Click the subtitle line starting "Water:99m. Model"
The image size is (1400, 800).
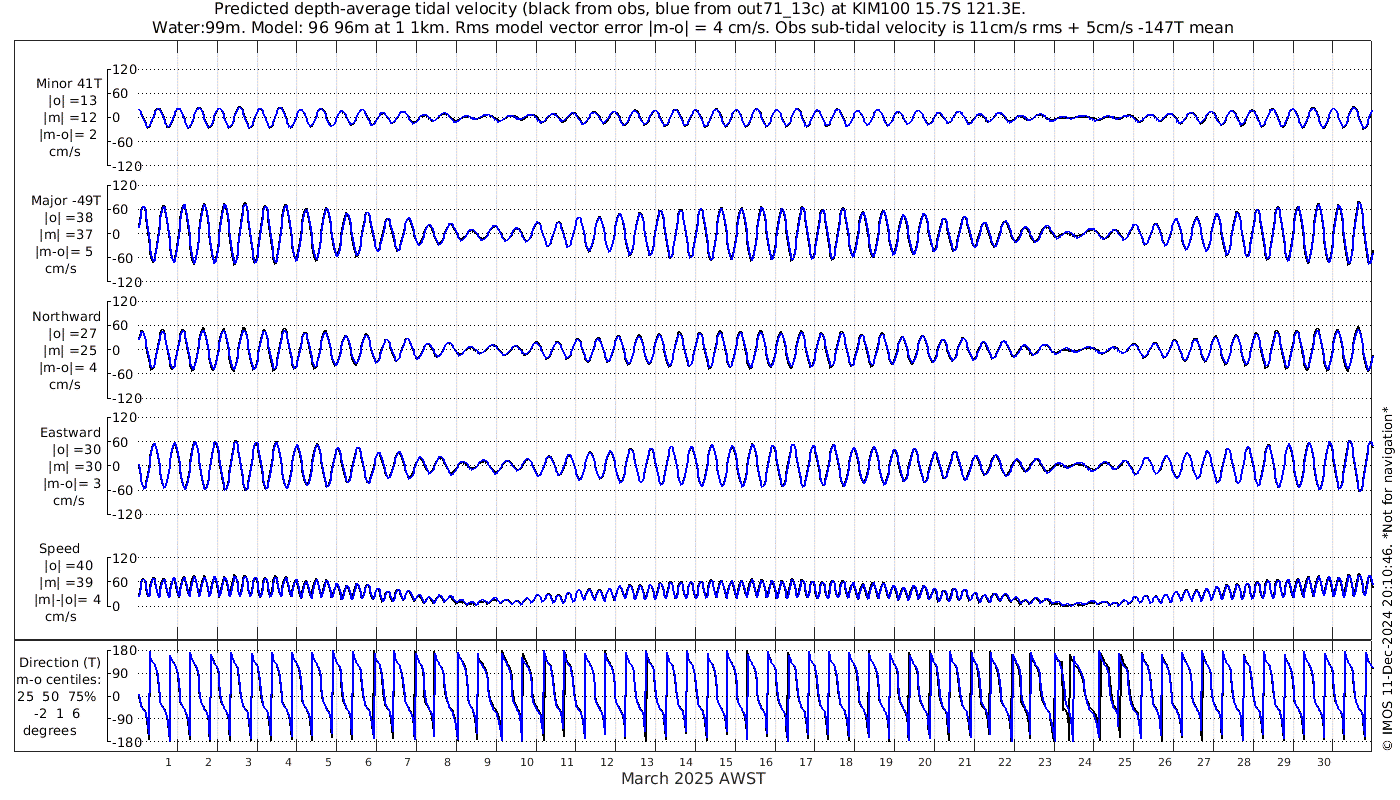(692, 27)
